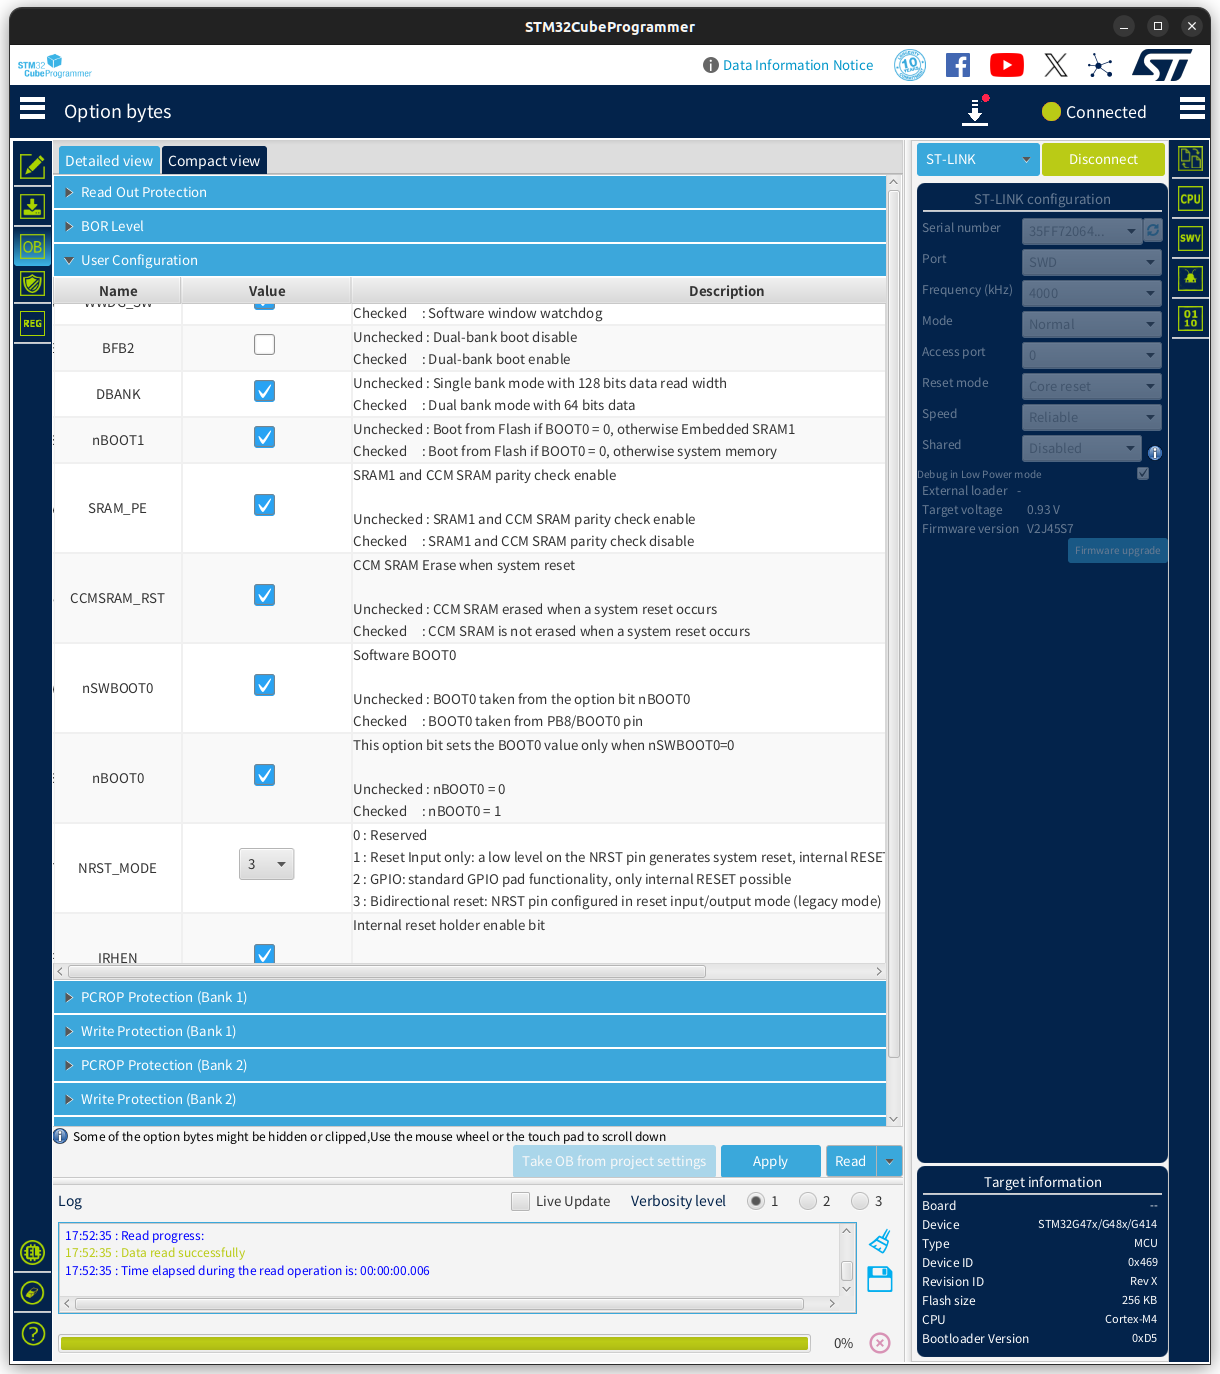Open the right hamburger menu
This screenshot has height=1374, width=1220.
(x=1192, y=108)
